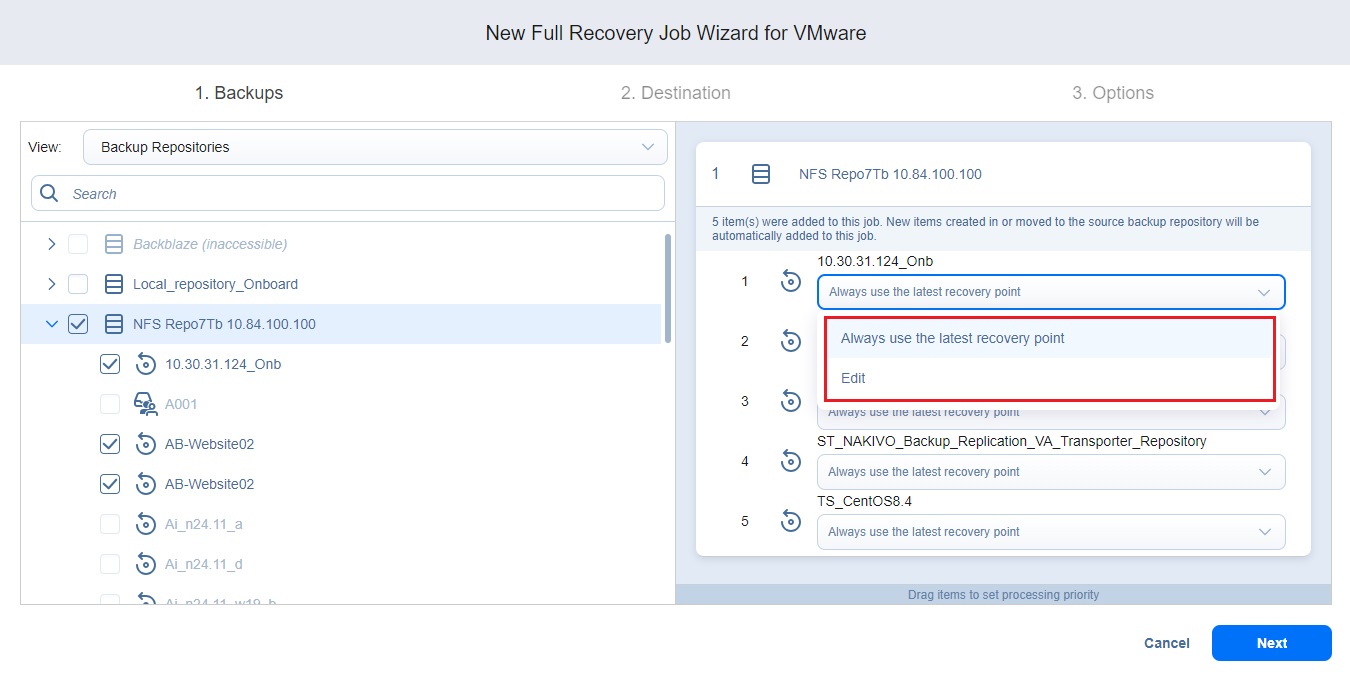The image size is (1350, 679).
Task: Open the View Backup Repositories dropdown
Action: tap(375, 147)
